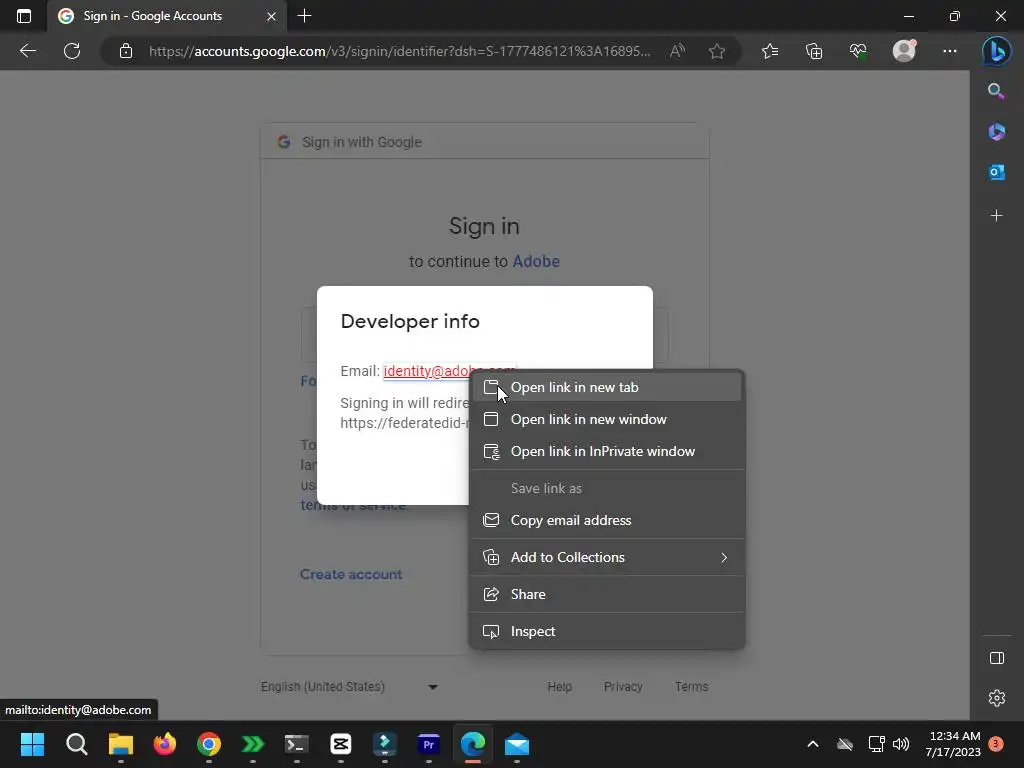1024x768 pixels.
Task: Click the 'Developer info' dialog heading
Action: (410, 321)
